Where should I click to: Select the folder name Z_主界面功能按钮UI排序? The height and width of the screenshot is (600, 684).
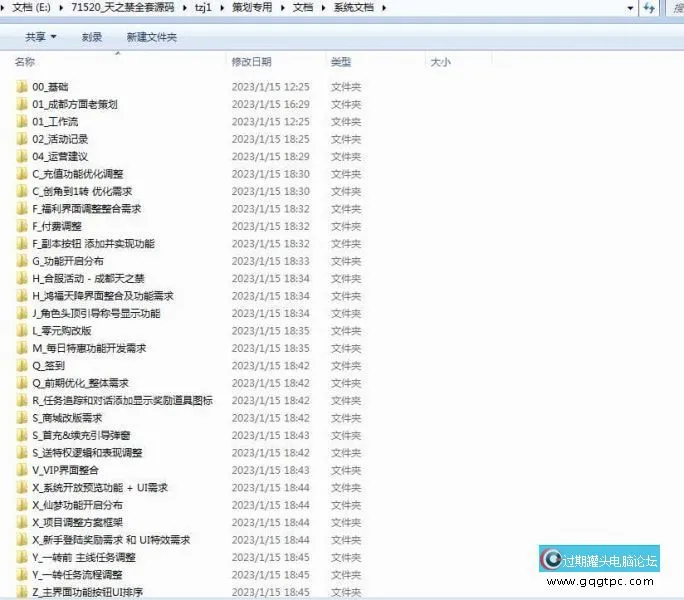(x=88, y=592)
